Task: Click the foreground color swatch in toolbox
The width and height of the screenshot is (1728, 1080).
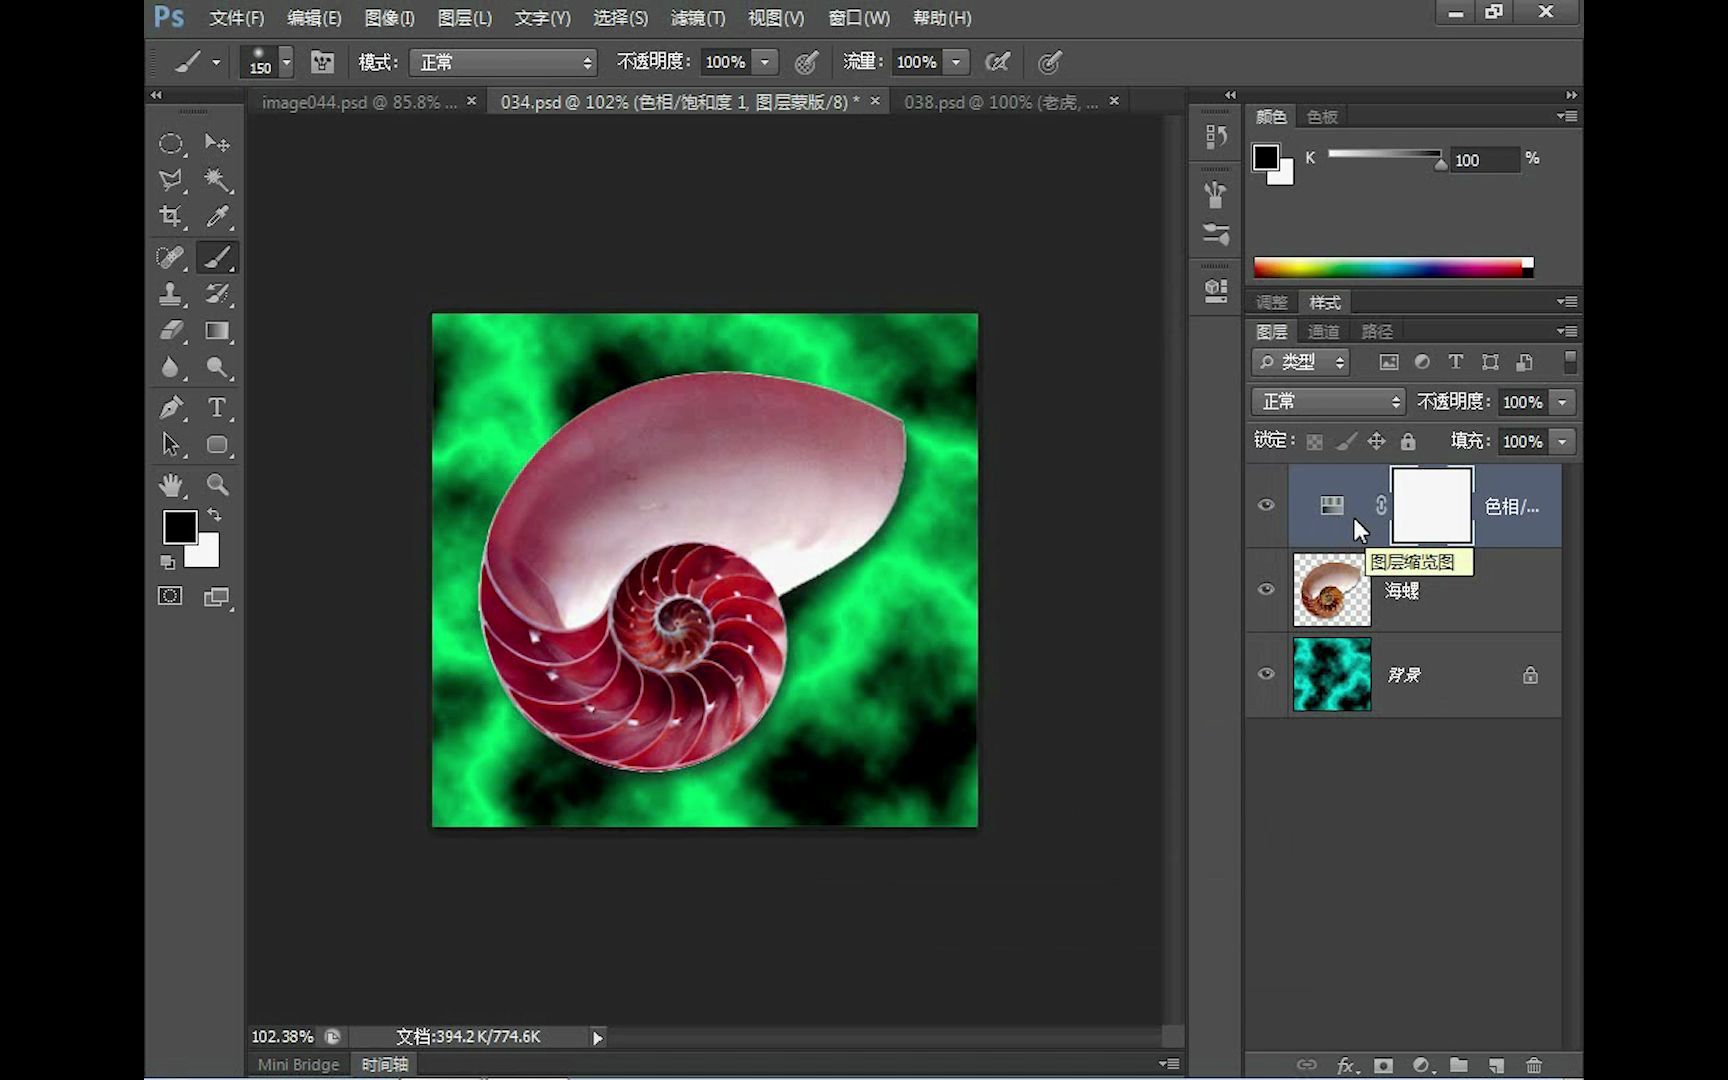Action: coord(180,527)
